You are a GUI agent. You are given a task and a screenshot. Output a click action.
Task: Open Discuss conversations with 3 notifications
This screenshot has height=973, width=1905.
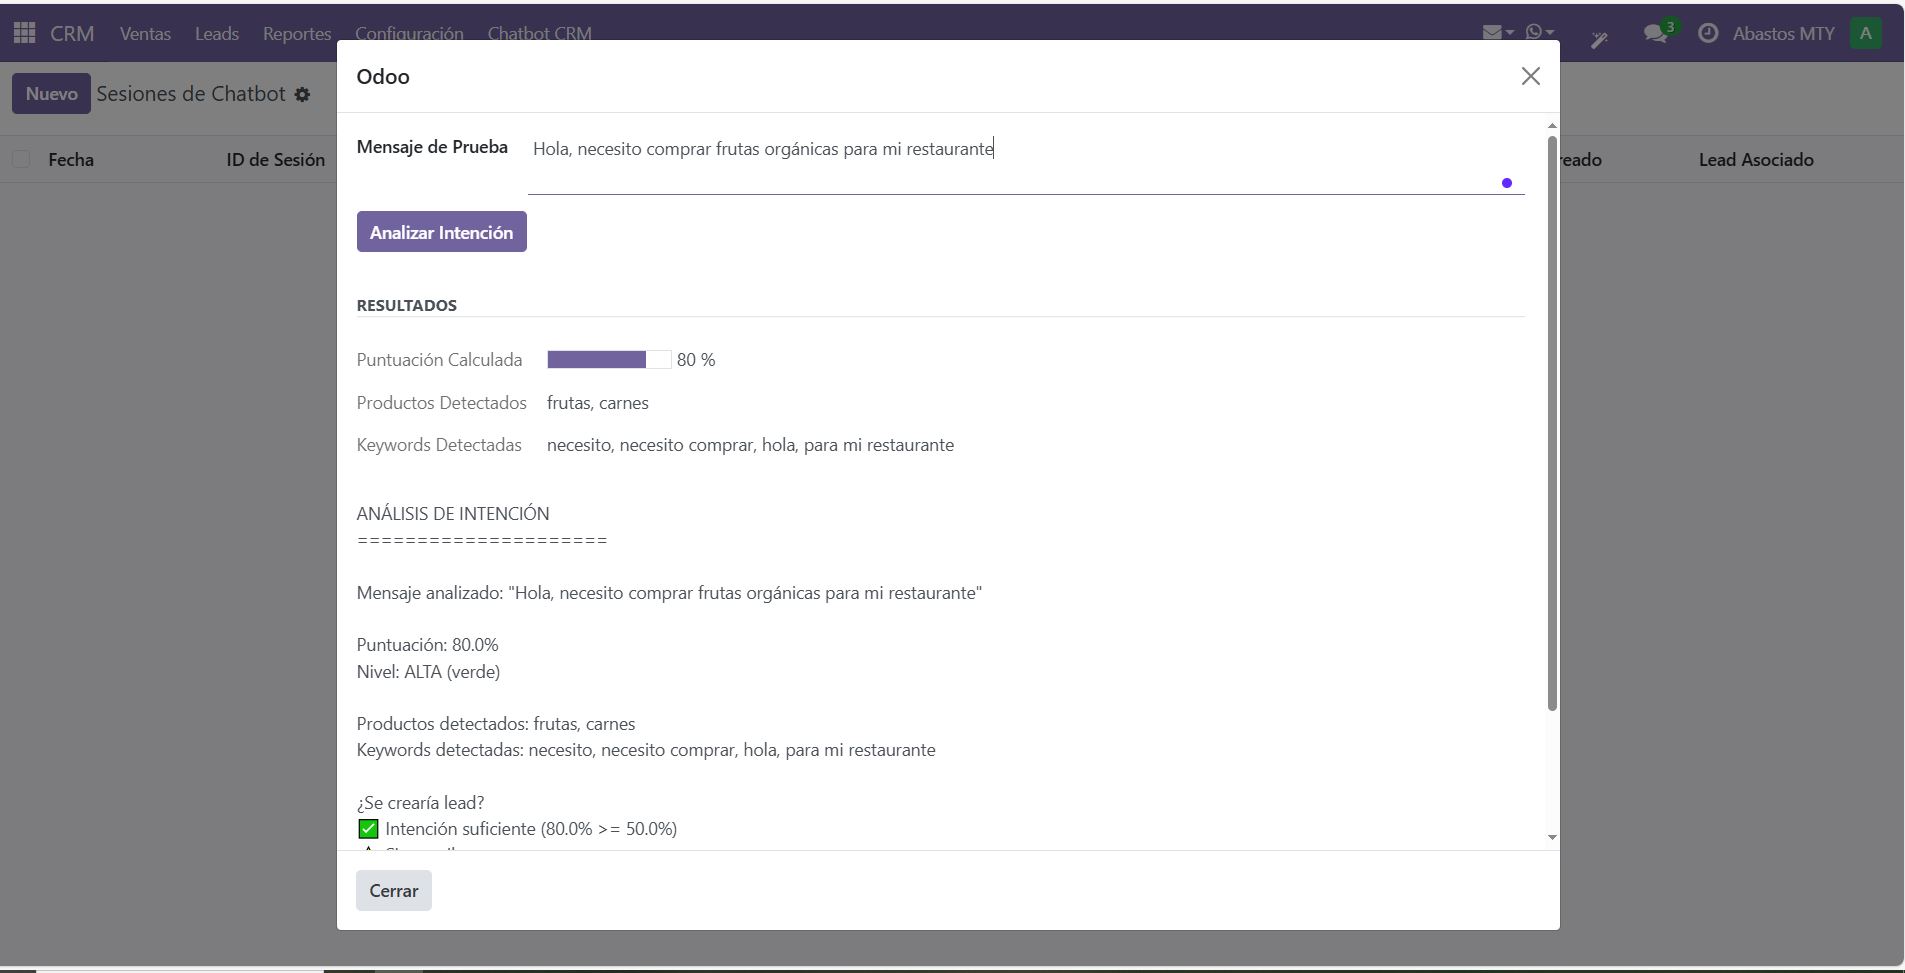pos(1656,32)
